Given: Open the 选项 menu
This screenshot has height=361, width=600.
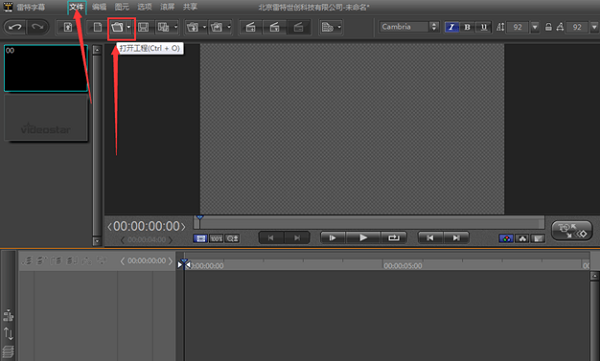Looking at the screenshot, I should [x=145, y=7].
